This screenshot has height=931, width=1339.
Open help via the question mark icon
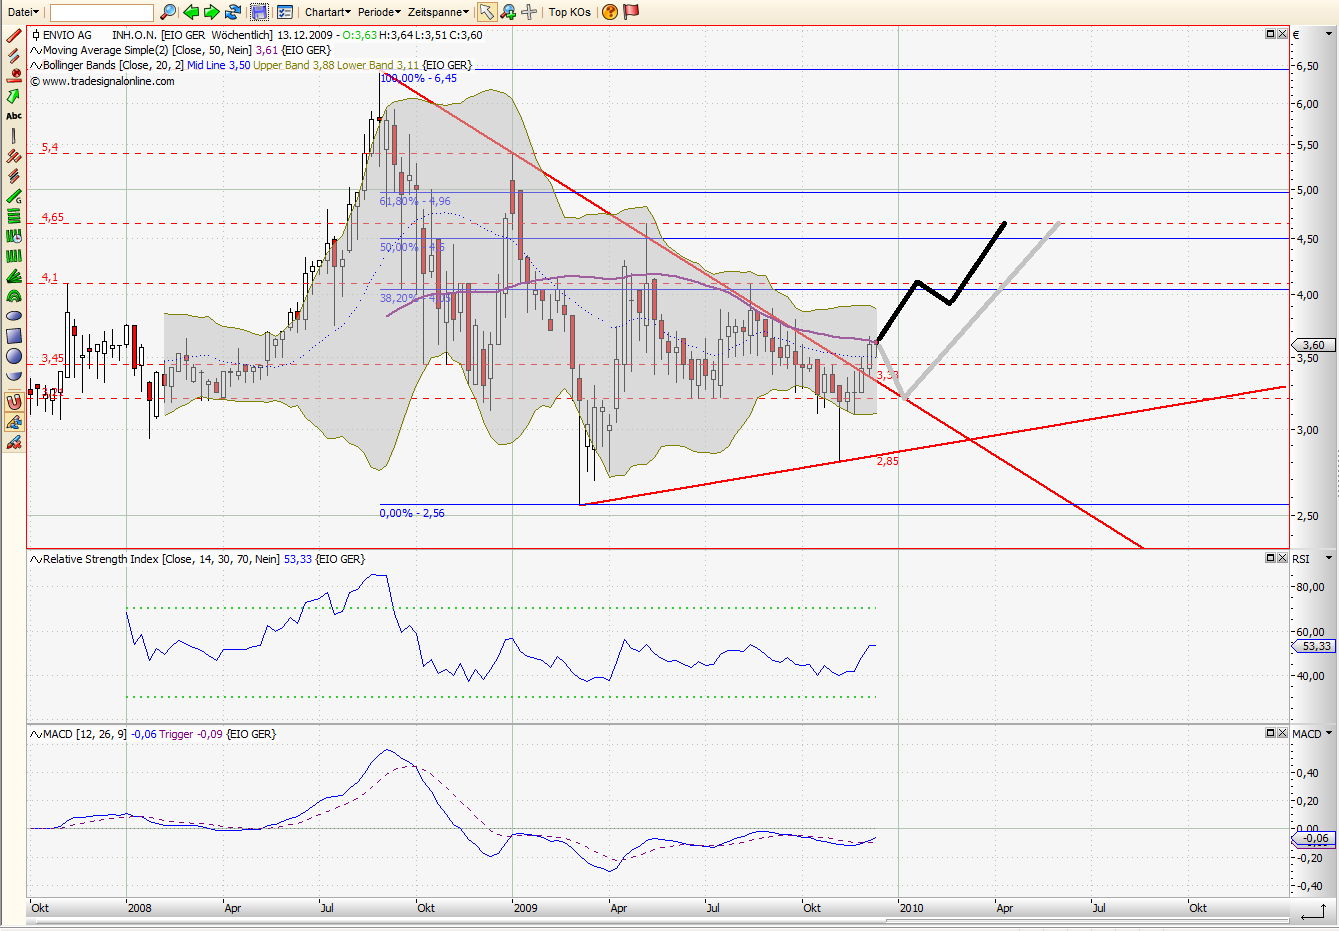pos(610,12)
